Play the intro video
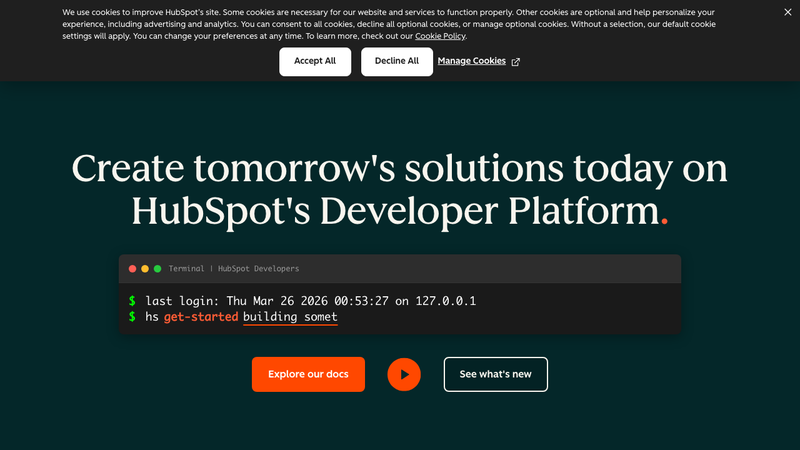800x450 pixels. point(404,374)
